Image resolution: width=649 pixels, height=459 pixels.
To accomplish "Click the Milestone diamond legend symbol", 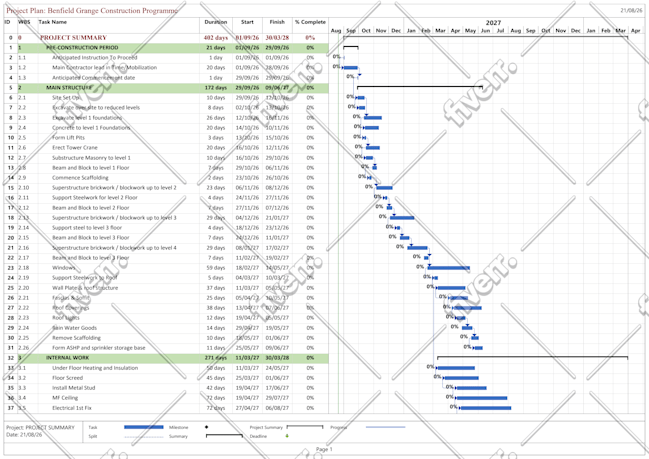I will click(x=207, y=427).
